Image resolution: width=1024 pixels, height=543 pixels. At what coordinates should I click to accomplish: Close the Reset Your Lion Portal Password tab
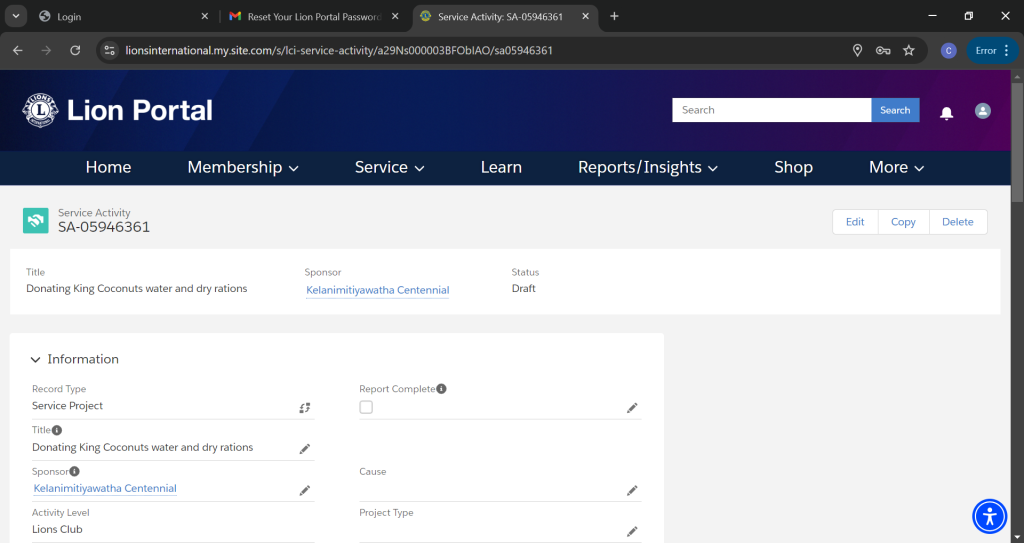coord(395,16)
